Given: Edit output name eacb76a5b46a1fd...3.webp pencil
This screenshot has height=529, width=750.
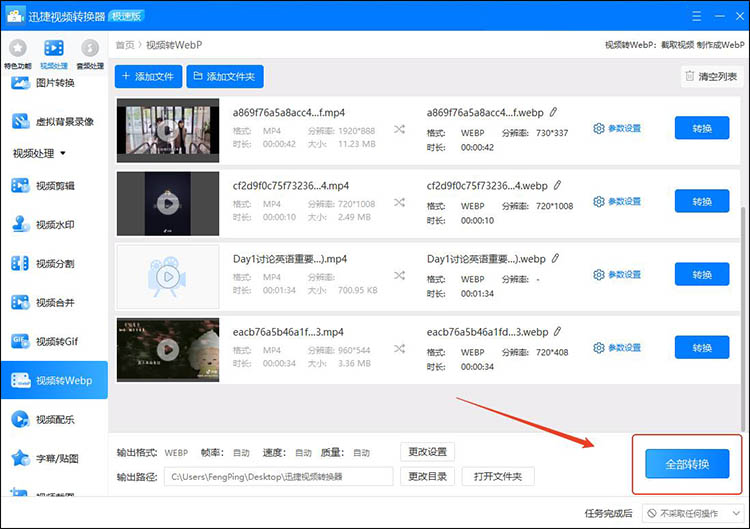Looking at the screenshot, I should [558, 331].
